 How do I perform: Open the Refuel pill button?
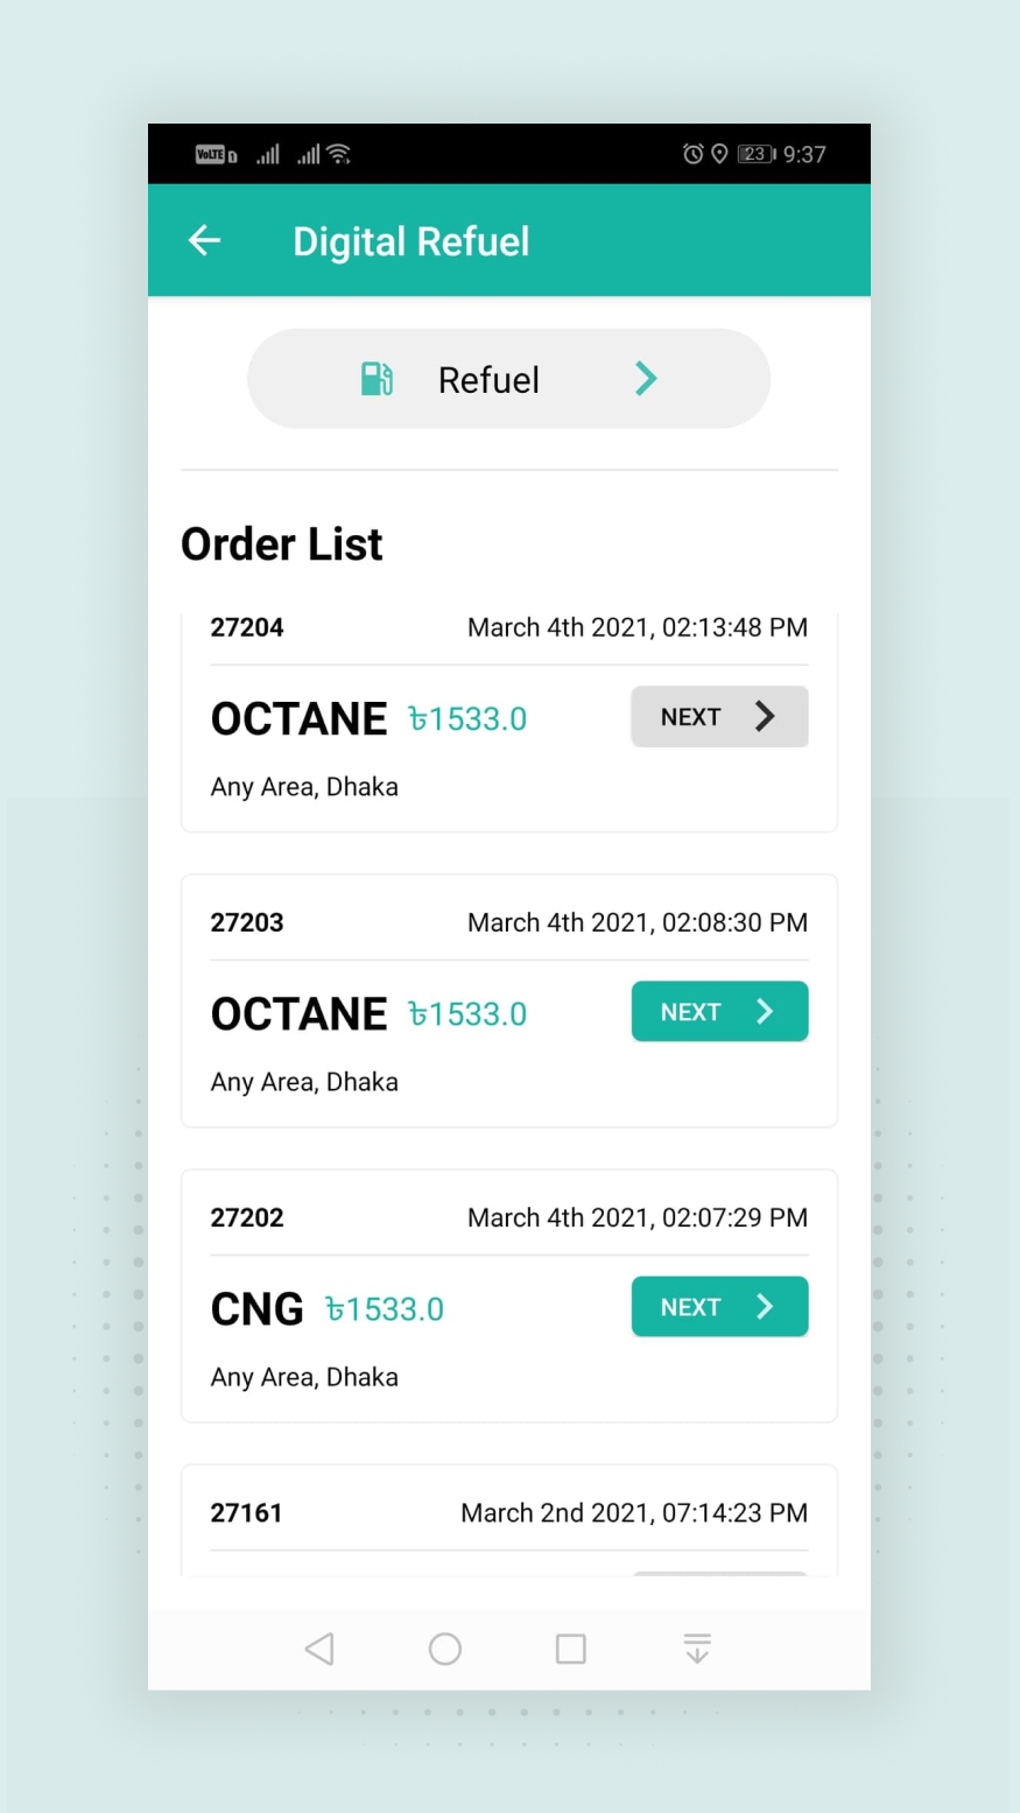(x=508, y=379)
